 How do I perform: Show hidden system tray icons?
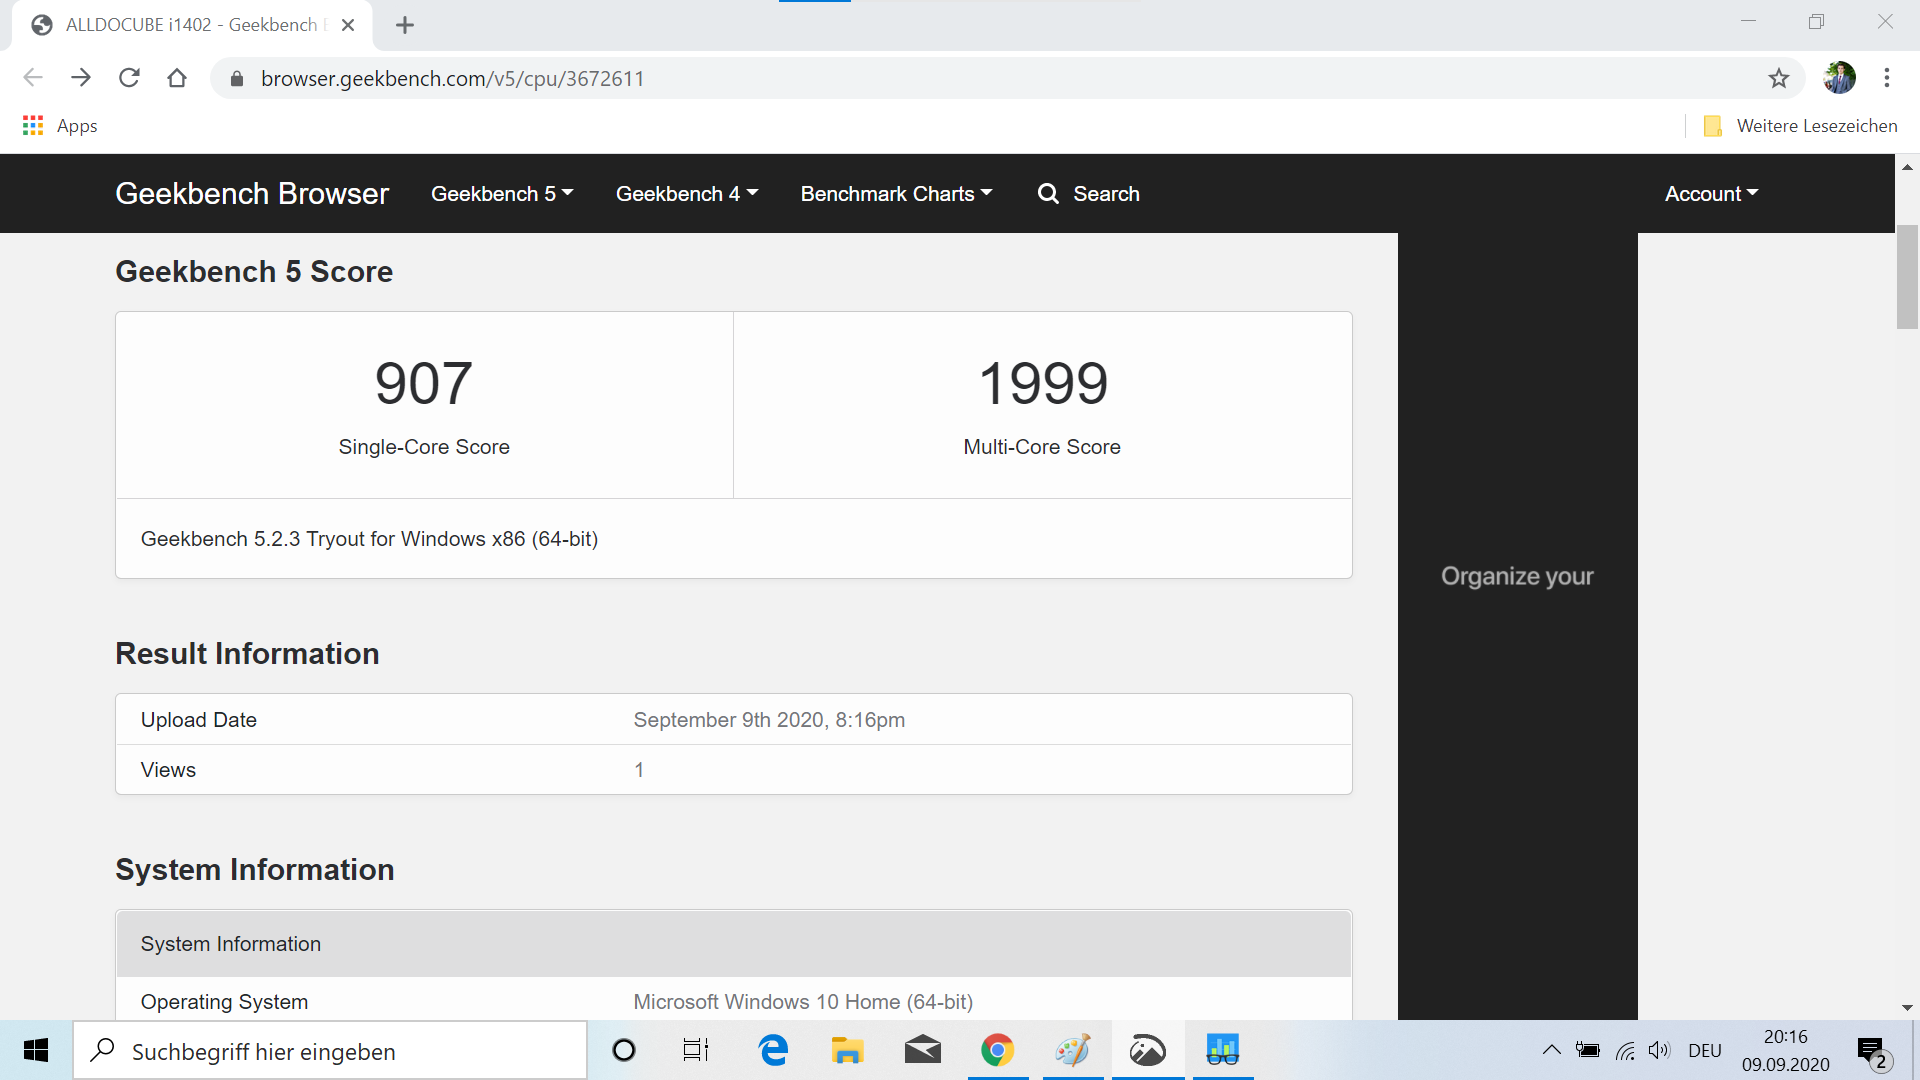pos(1551,1050)
